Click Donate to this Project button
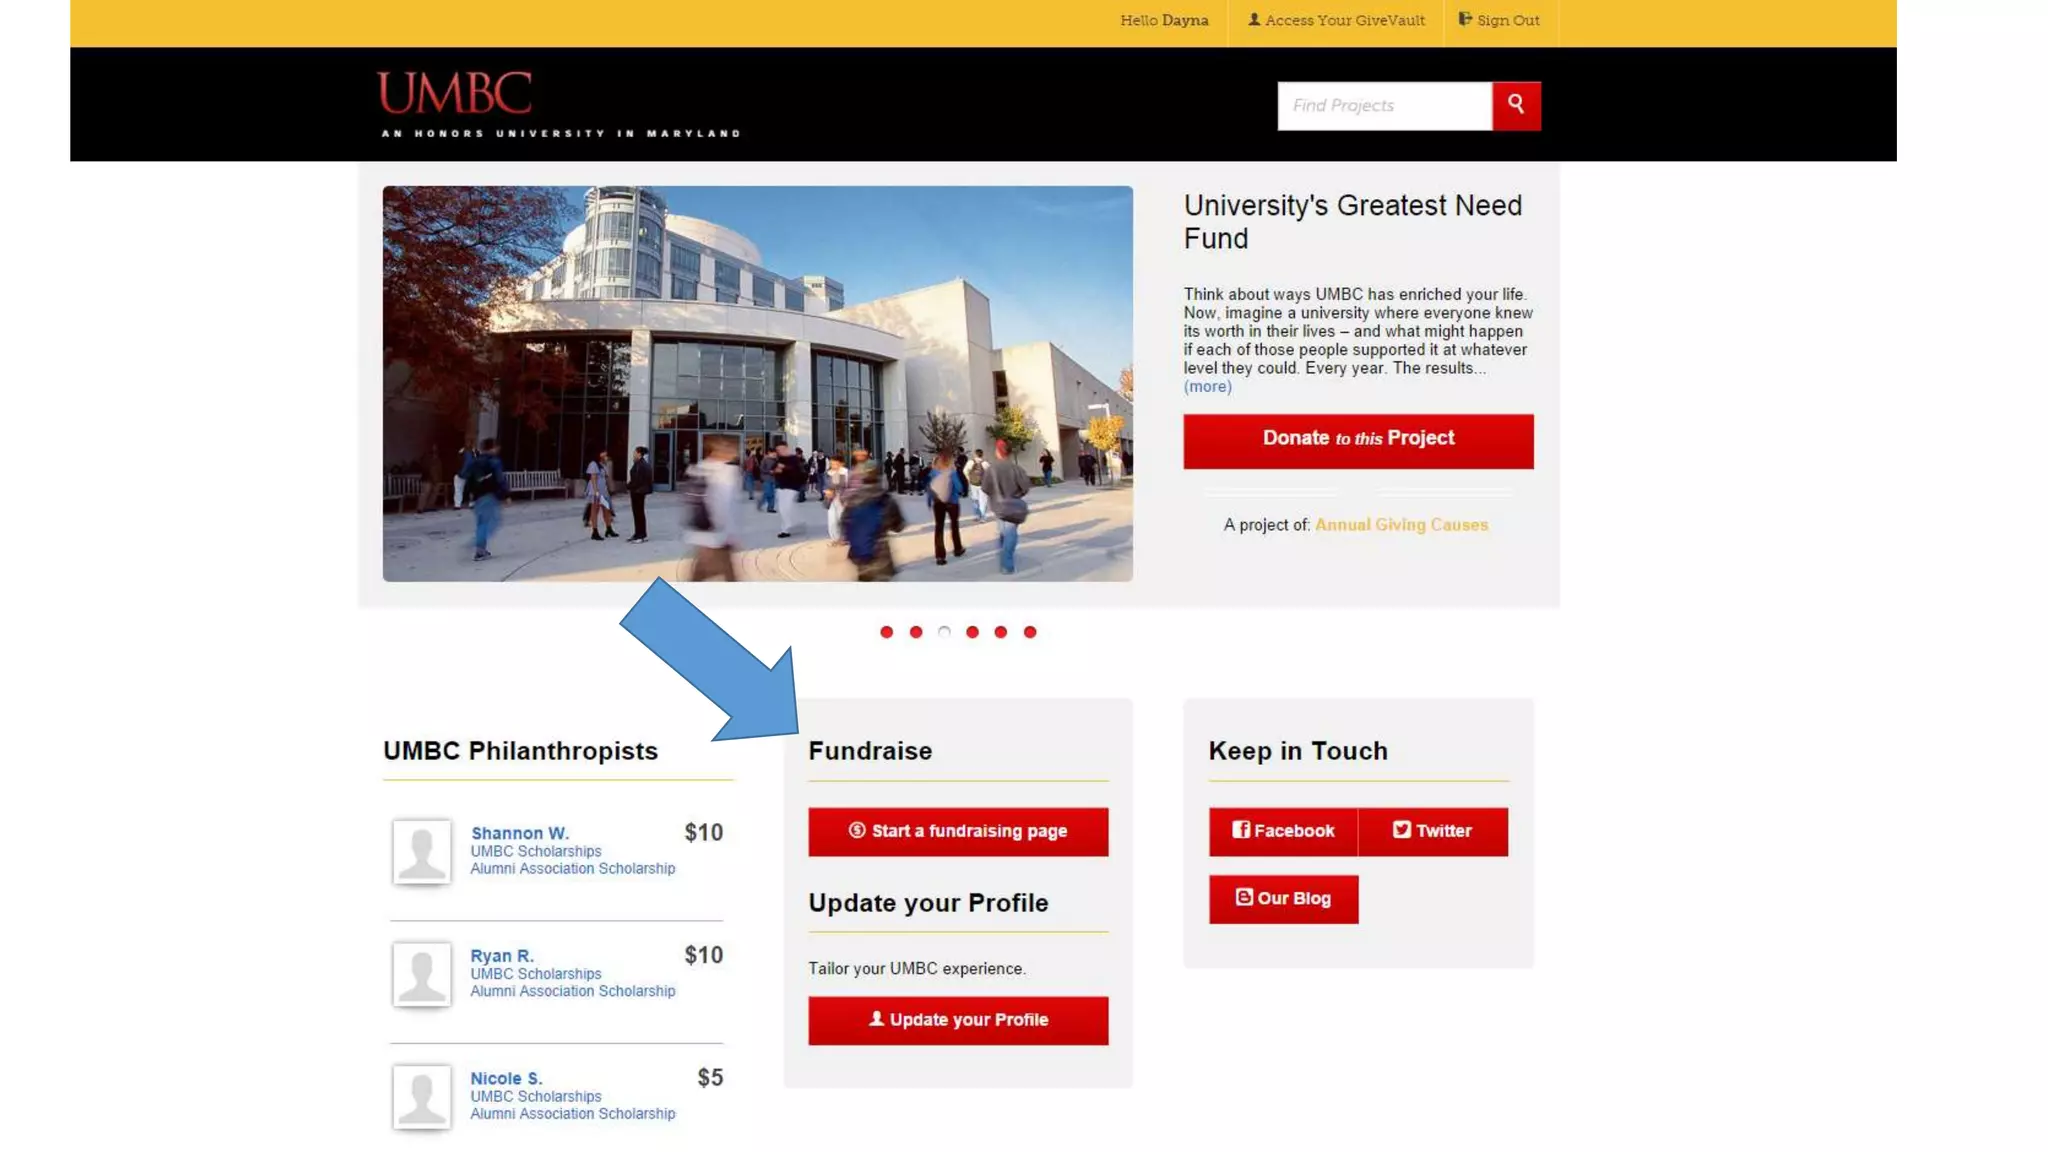This screenshot has height=1152, width=2048. 1358,440
